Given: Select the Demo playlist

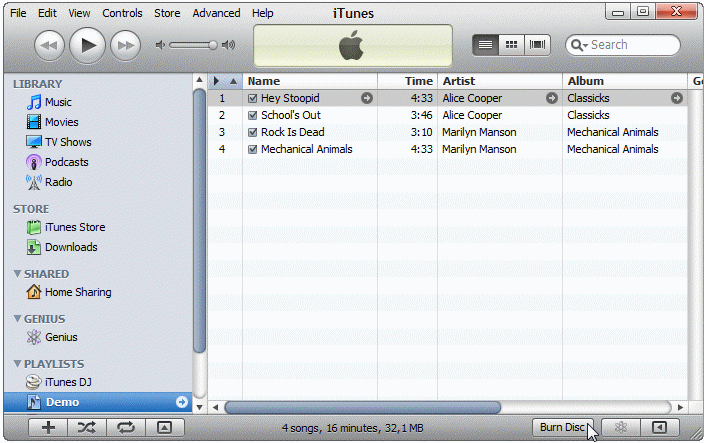Looking at the screenshot, I should click(x=98, y=402).
